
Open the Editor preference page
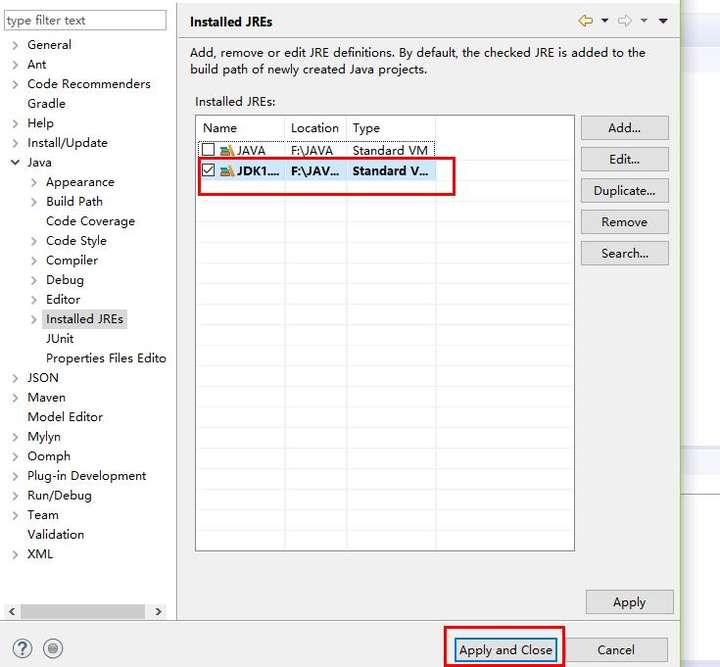(63, 300)
